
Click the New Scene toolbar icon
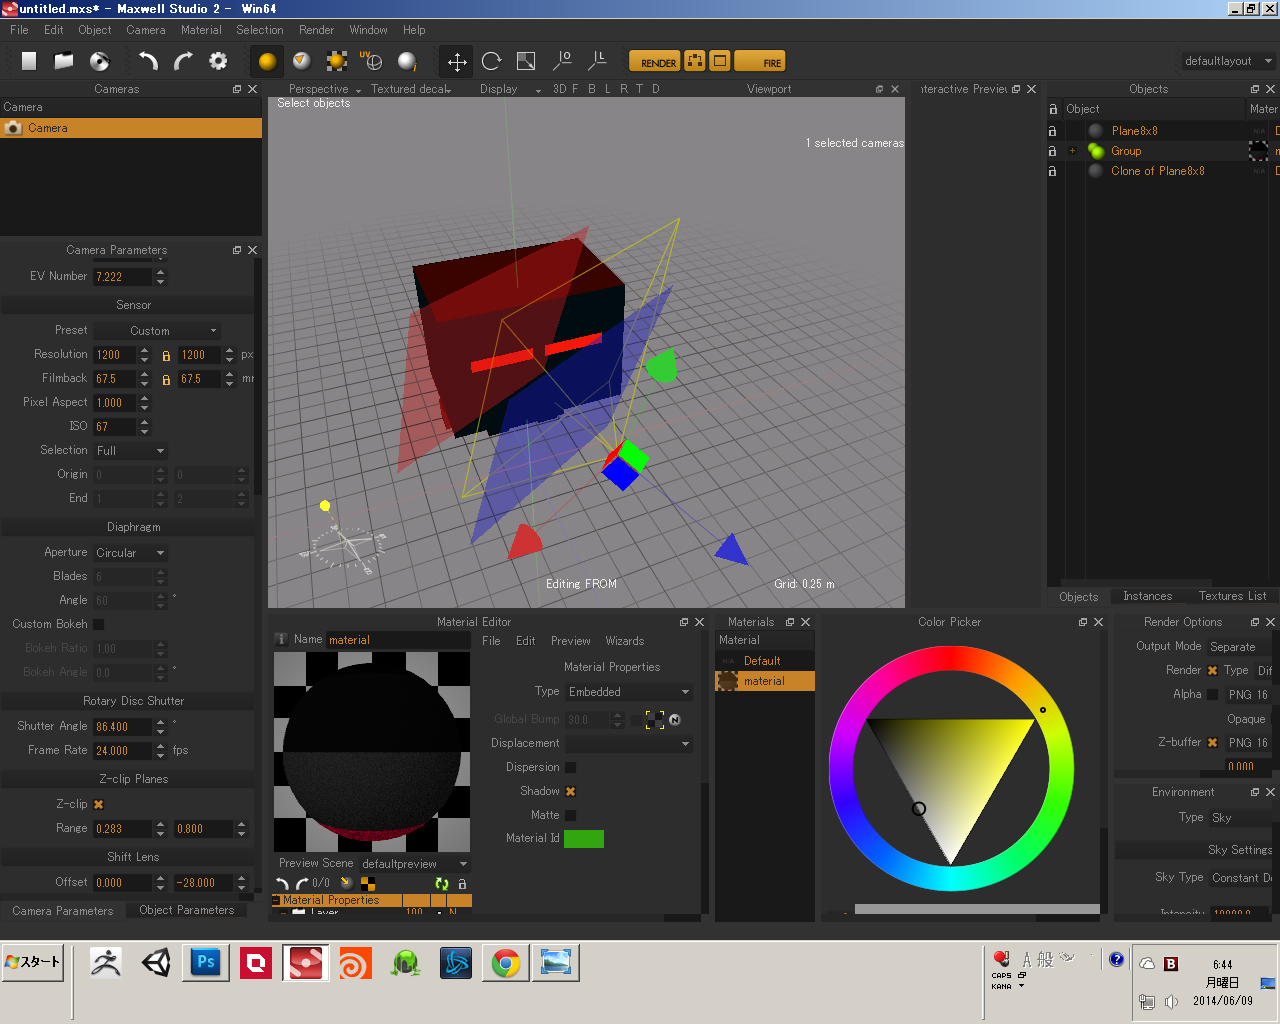(x=29, y=61)
